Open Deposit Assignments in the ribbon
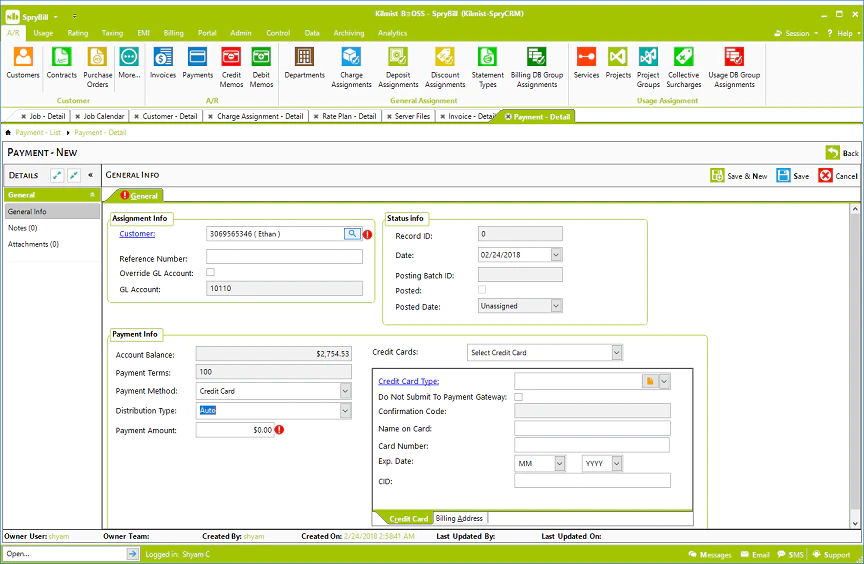This screenshot has height=564, width=864. [398, 67]
